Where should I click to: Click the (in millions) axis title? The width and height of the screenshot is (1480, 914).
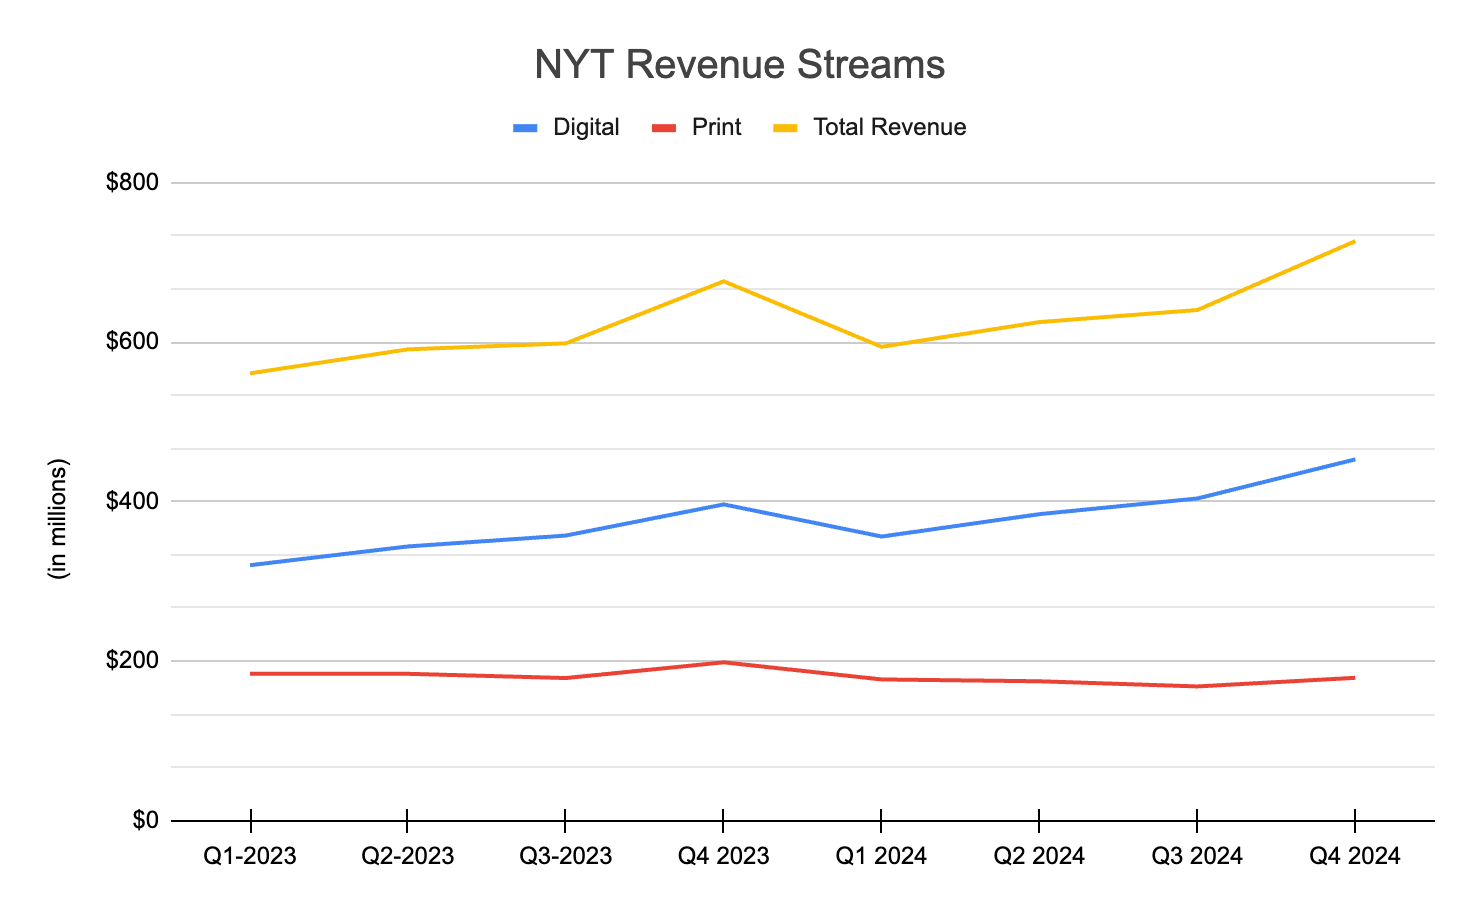pos(59,518)
